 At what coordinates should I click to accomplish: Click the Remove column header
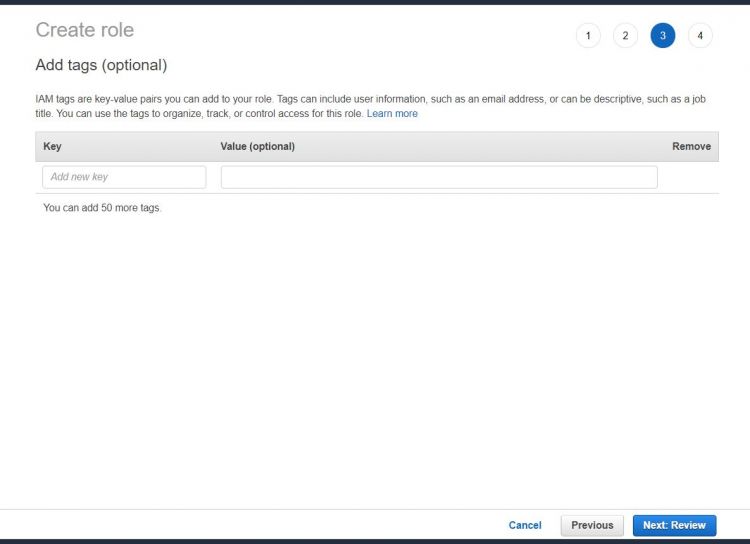click(x=691, y=146)
